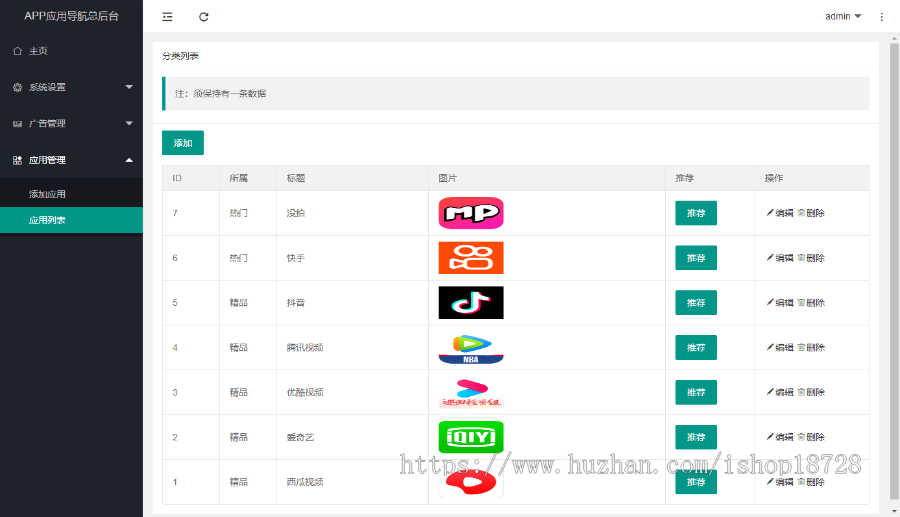Viewport: 900px width, 517px height.
Task: Click 推荐 button for 抖音
Action: pyautogui.click(x=696, y=302)
